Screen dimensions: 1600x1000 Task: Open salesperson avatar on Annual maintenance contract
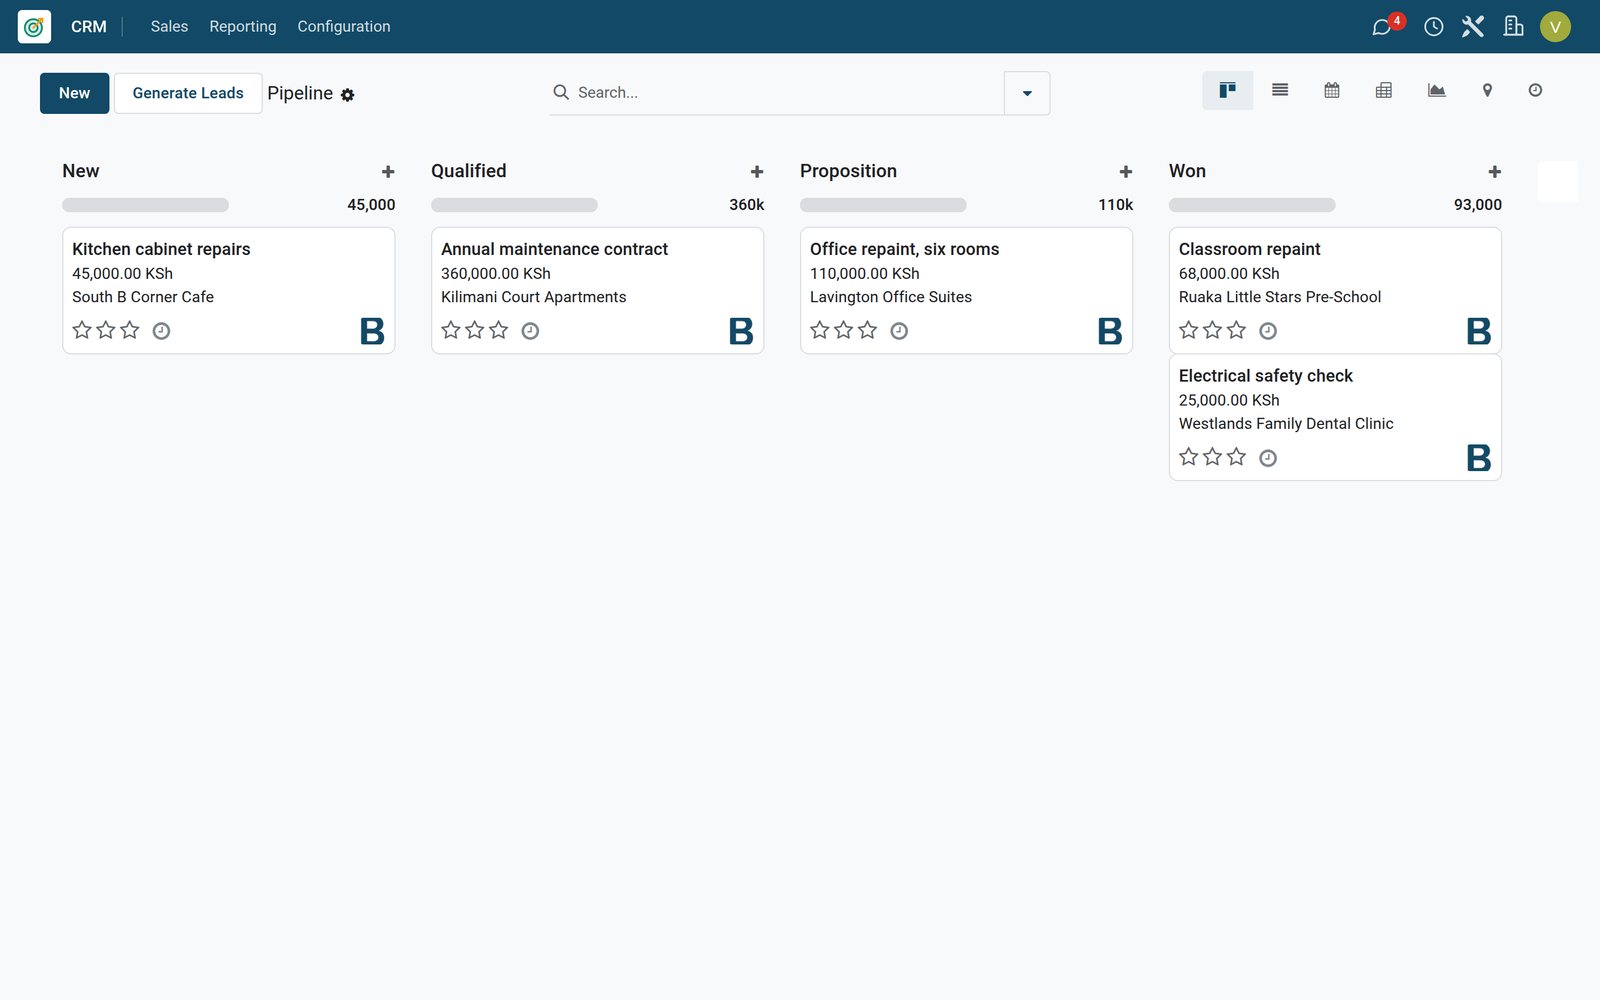[x=741, y=331]
